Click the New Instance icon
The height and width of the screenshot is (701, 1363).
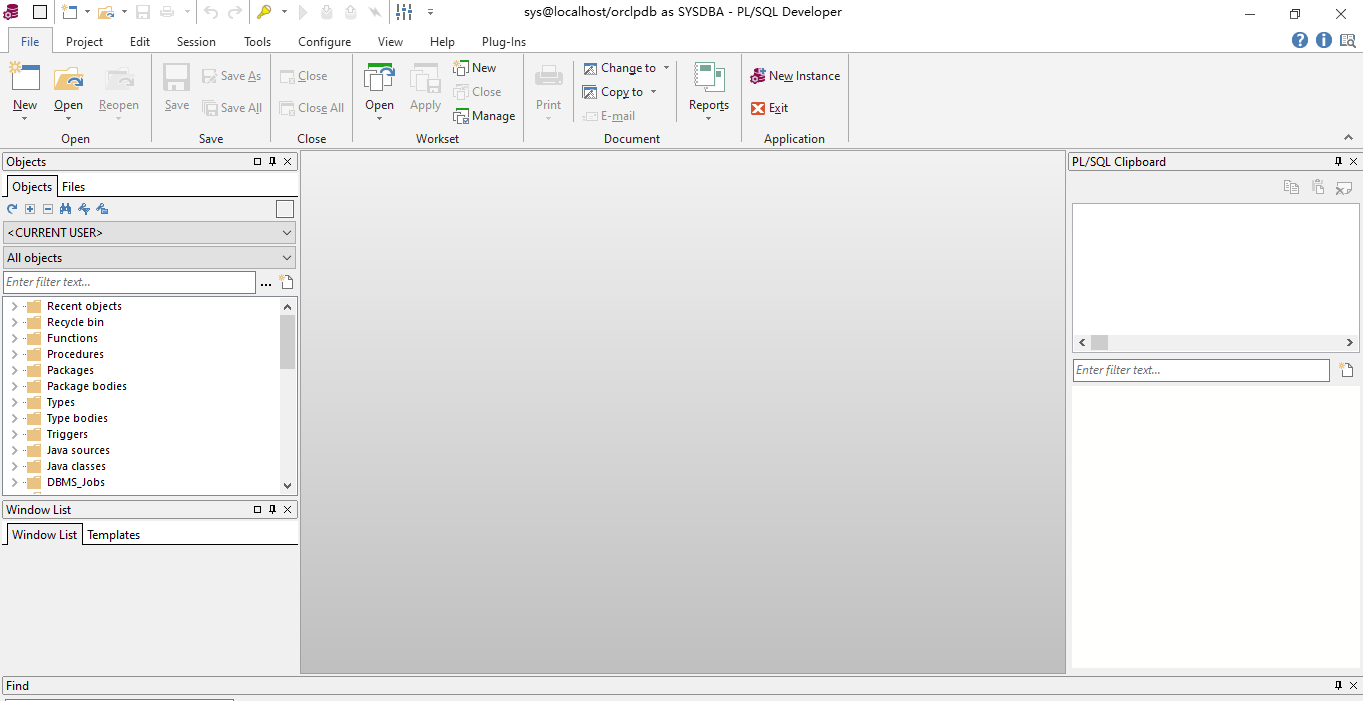[x=794, y=75]
